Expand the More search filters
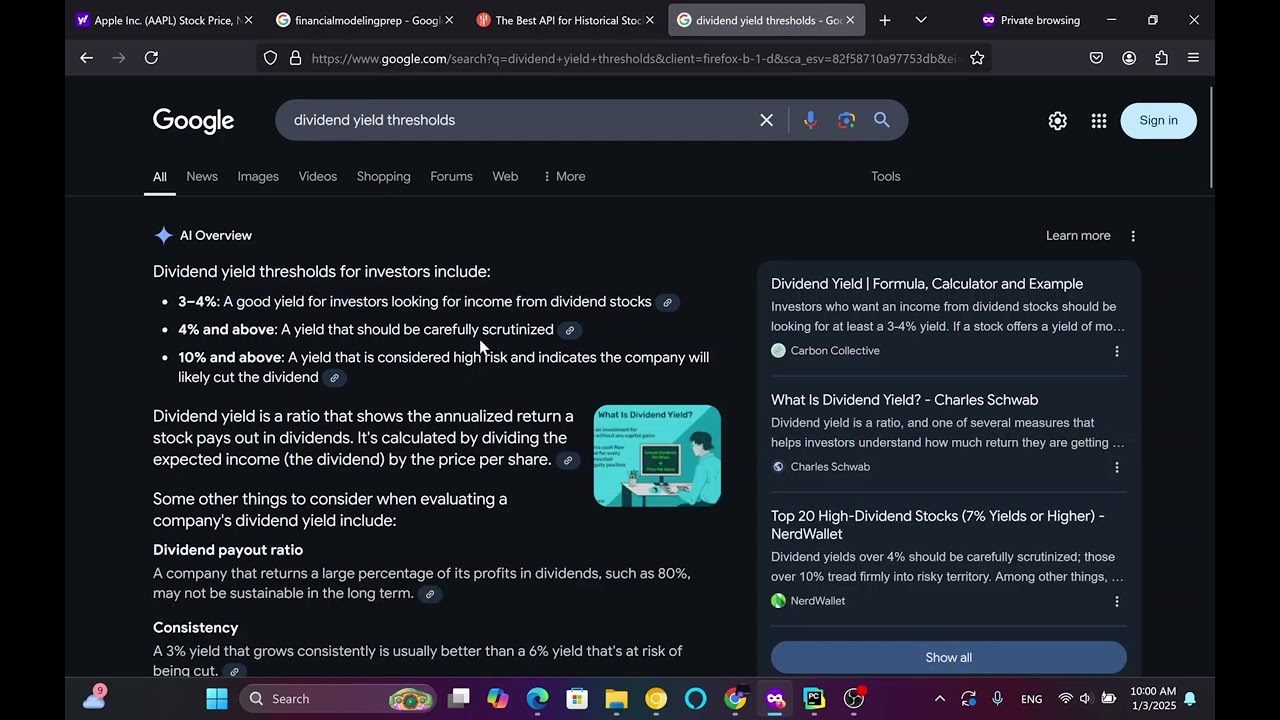1280x720 pixels. coord(564,176)
